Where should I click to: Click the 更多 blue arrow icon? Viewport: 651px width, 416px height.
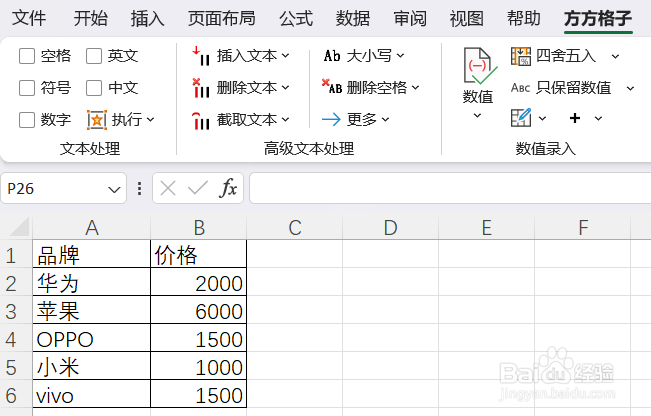pos(331,120)
